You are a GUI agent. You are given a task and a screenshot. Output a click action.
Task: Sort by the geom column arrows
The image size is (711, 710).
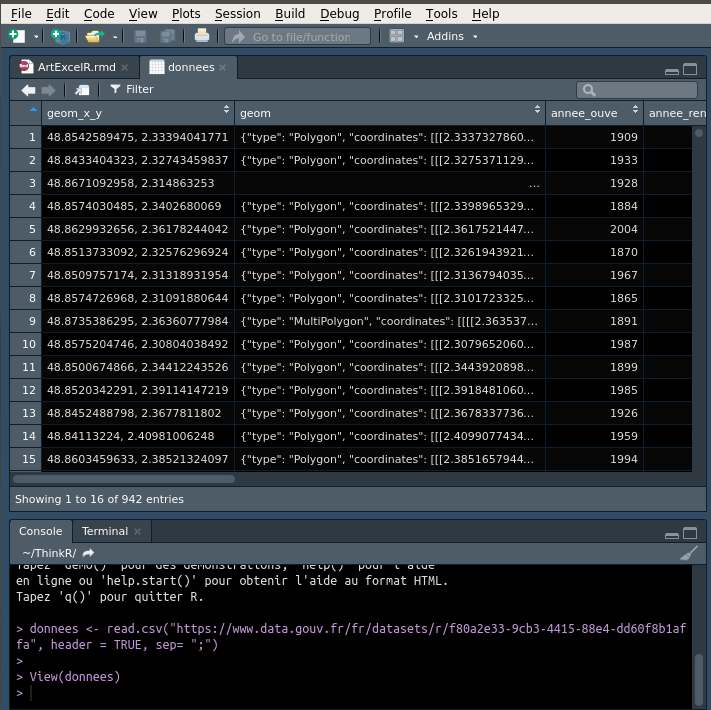537,109
